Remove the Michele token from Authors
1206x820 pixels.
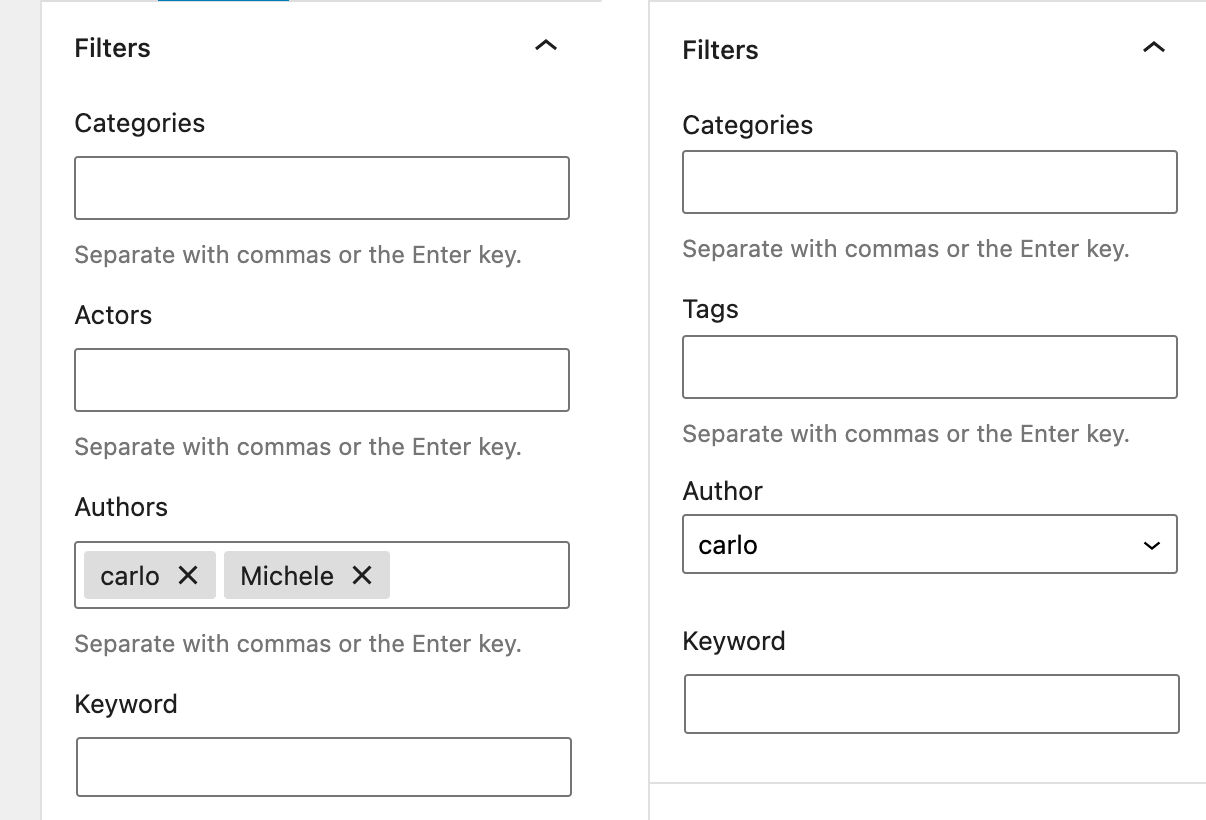(360, 575)
